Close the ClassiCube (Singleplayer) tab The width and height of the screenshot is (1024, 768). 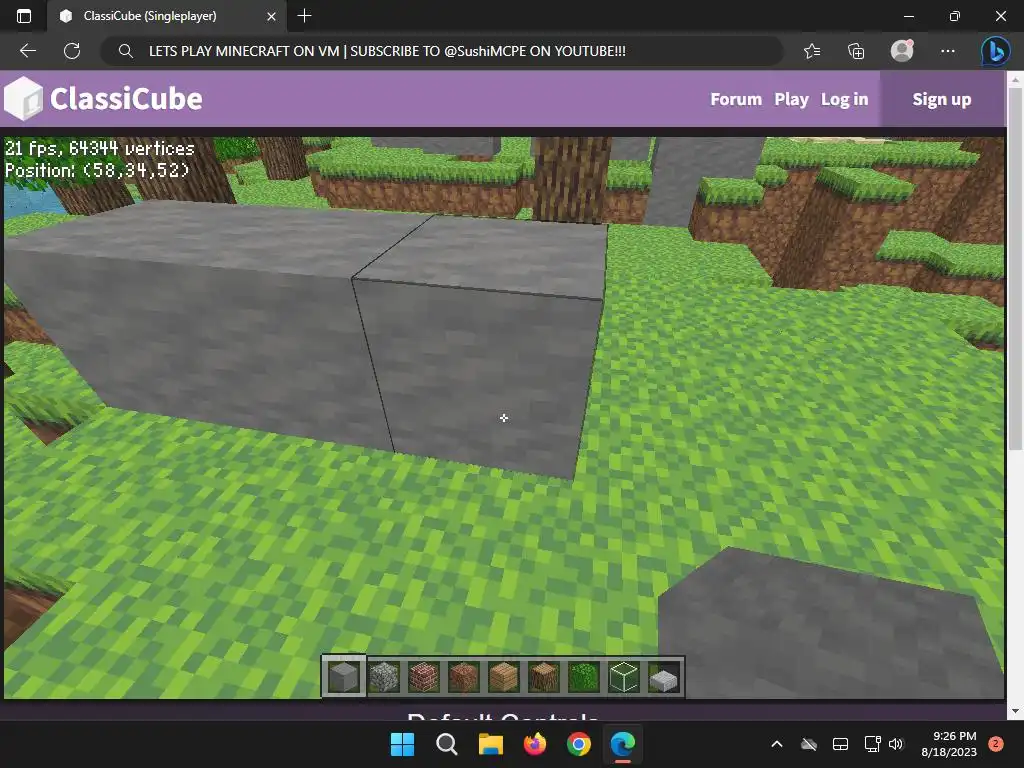(x=271, y=16)
